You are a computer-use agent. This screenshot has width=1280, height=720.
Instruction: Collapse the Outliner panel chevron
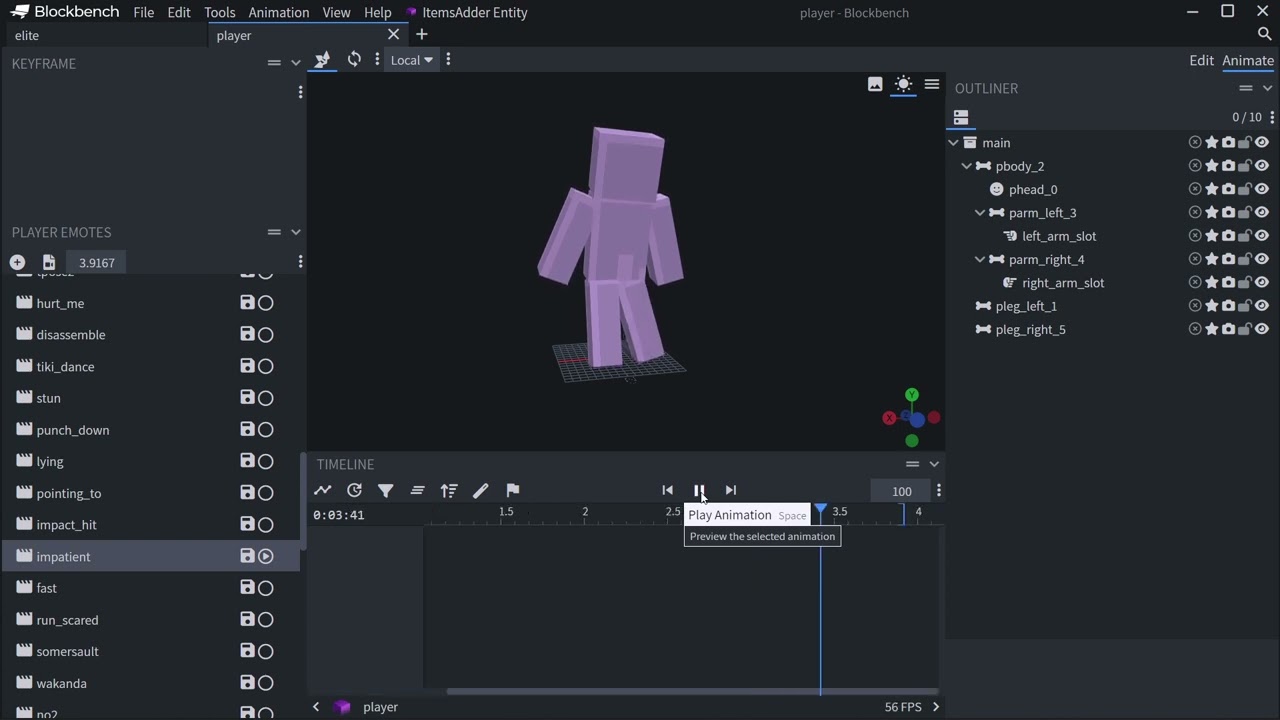[x=1267, y=88]
